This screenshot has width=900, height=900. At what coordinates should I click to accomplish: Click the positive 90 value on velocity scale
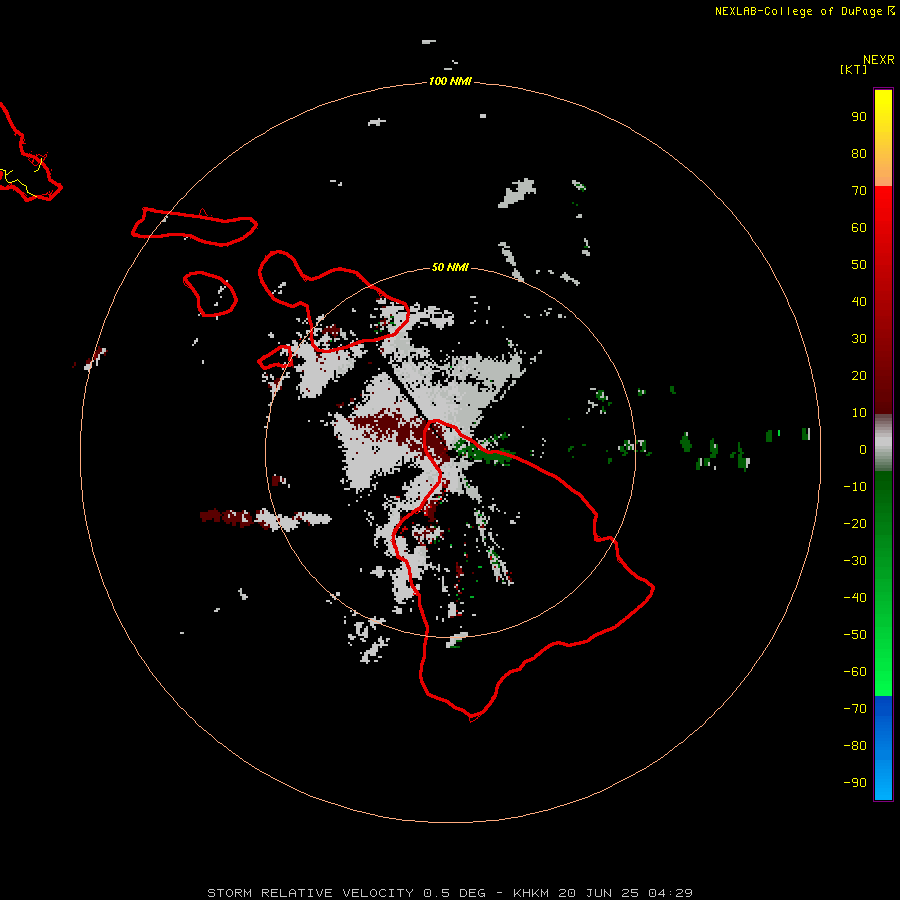pos(859,117)
